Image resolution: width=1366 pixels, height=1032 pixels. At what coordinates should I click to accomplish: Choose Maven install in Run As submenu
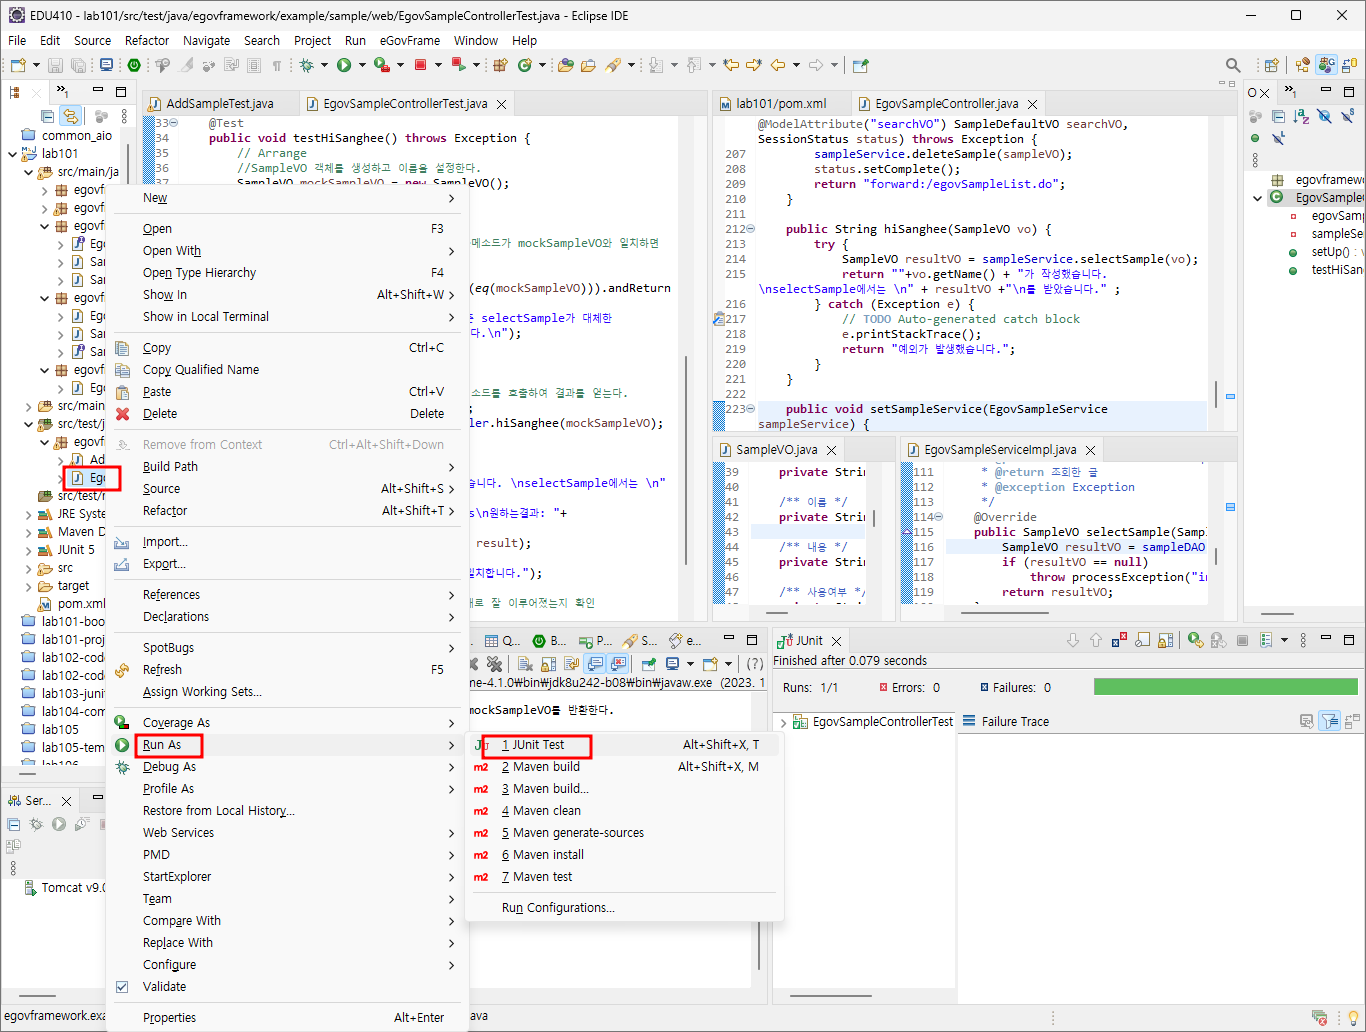pyautogui.click(x=543, y=855)
